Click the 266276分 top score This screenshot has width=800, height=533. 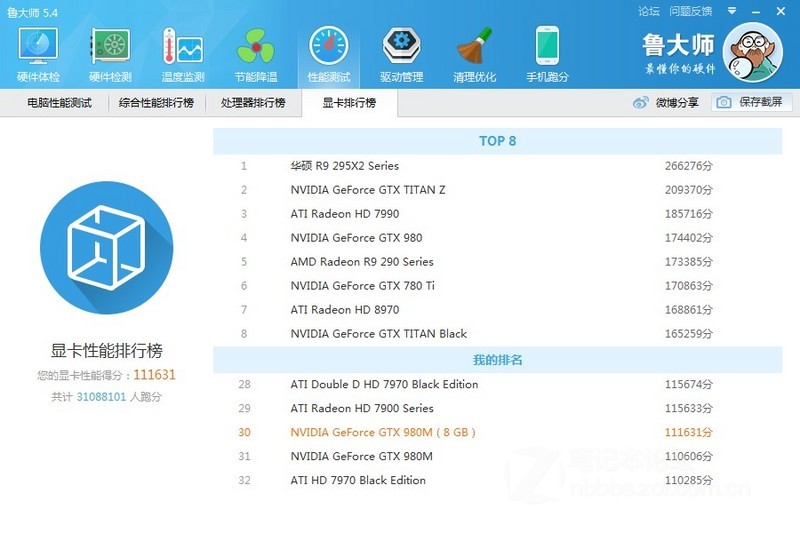688,166
